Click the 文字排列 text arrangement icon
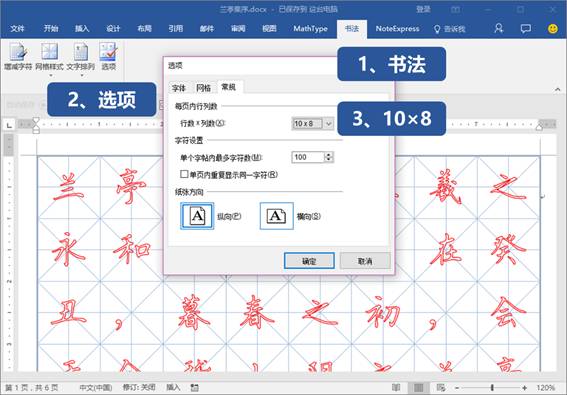The width and height of the screenshot is (567, 395). point(81,56)
